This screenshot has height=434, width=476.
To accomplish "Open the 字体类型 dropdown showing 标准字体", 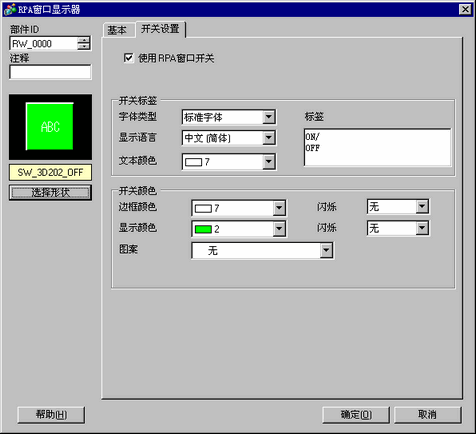I will point(229,117).
